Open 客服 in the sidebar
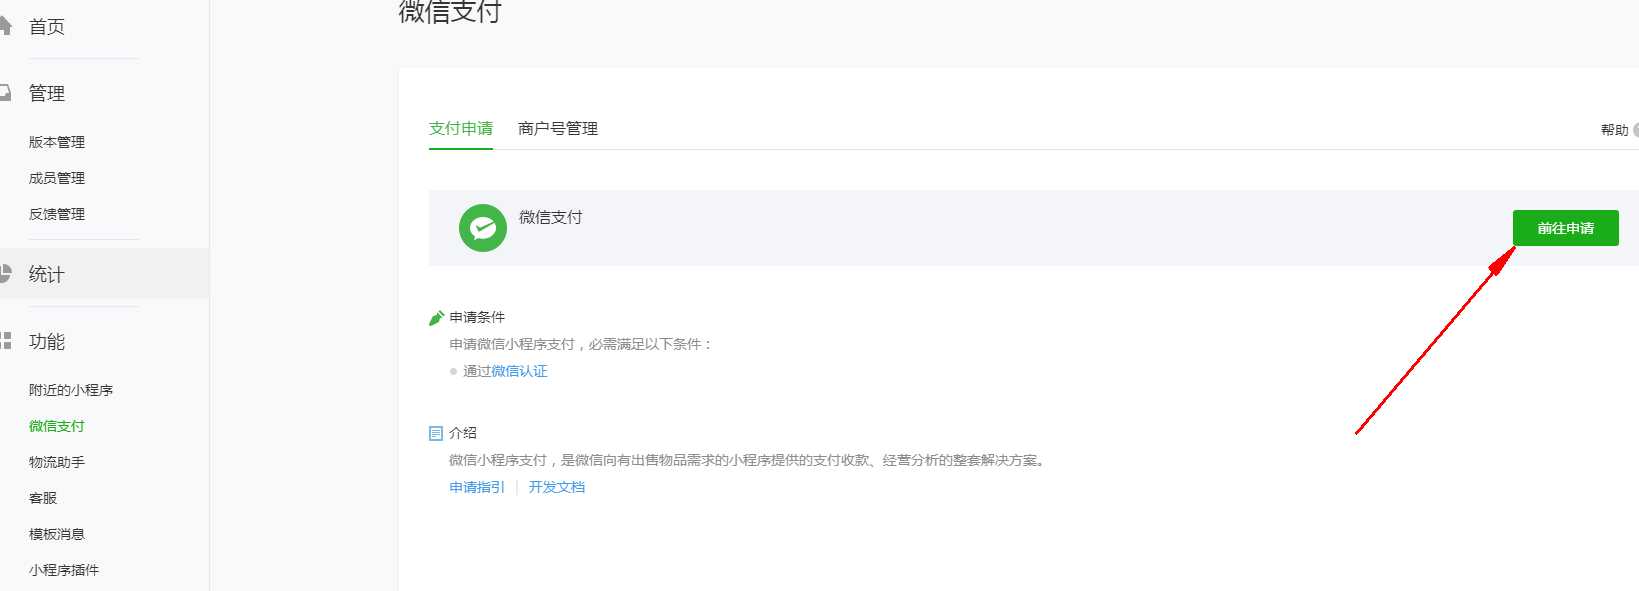This screenshot has height=591, width=1639. tap(43, 498)
